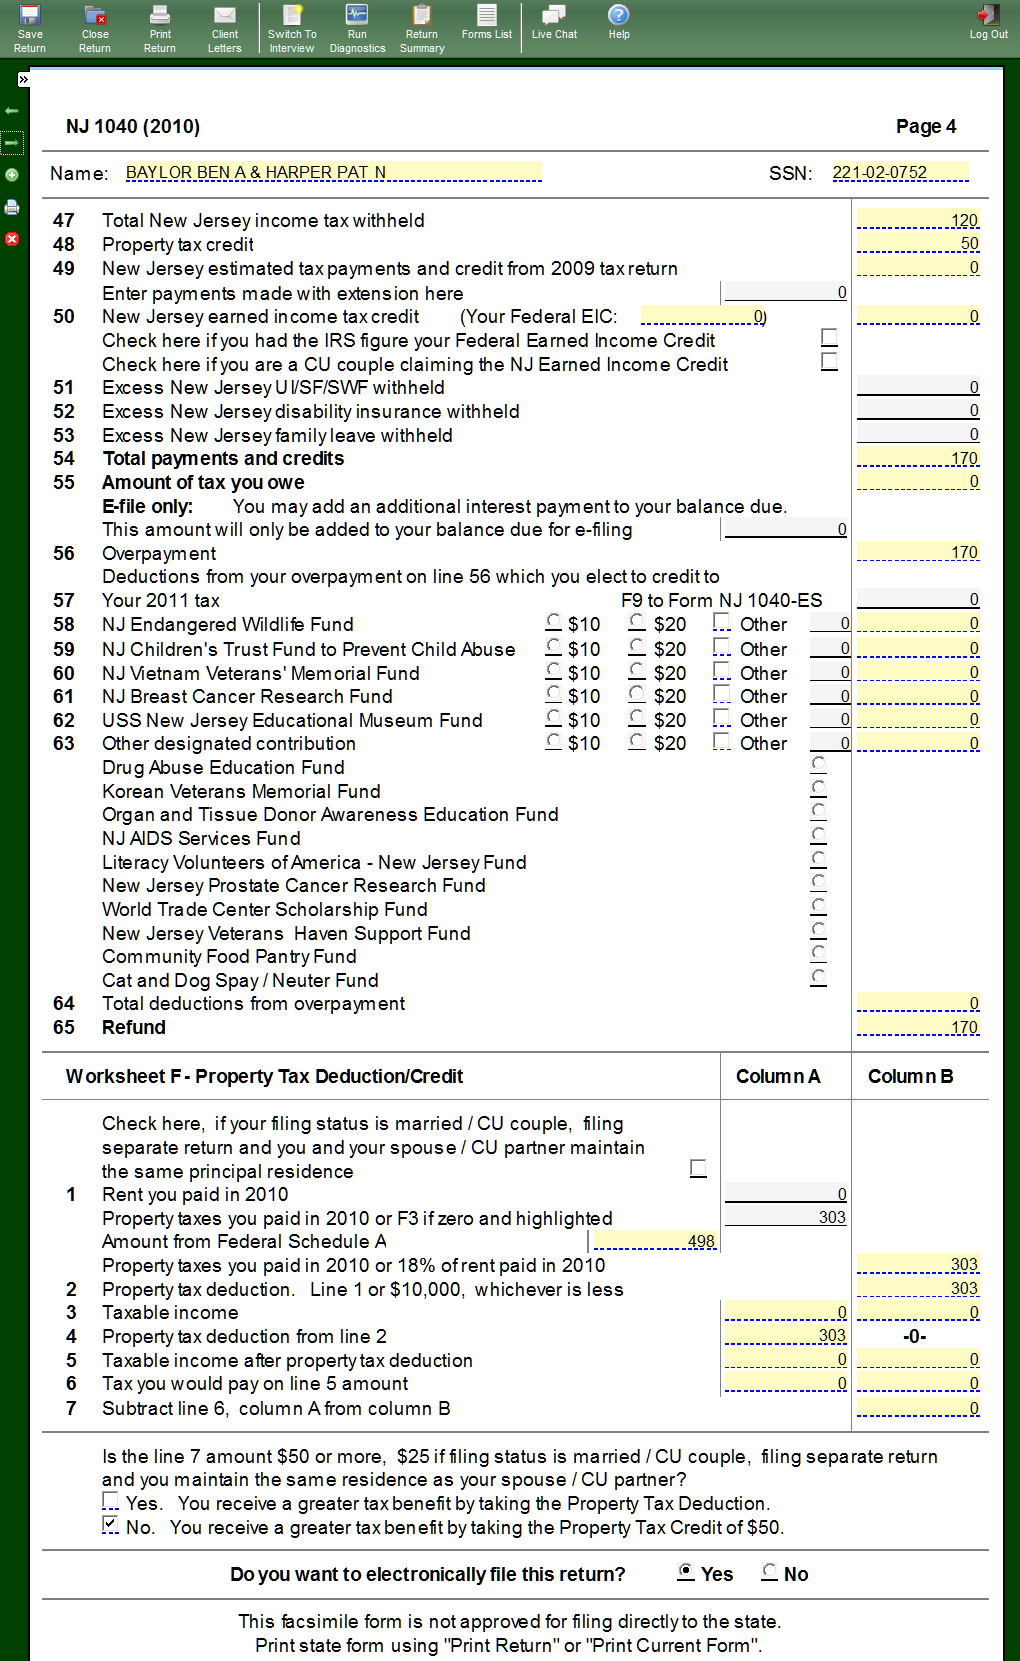Click the sidebar printer icon
Viewport: 1020px width, 1661px height.
pyautogui.click(x=12, y=207)
